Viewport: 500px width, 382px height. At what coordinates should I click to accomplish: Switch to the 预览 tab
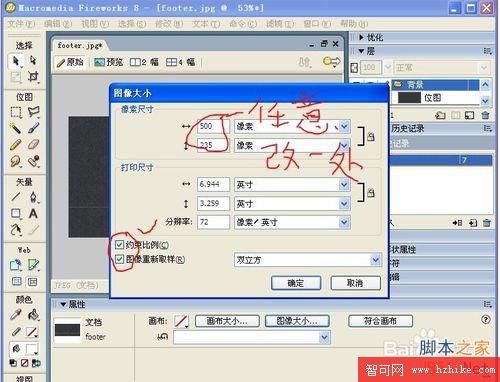tap(109, 62)
